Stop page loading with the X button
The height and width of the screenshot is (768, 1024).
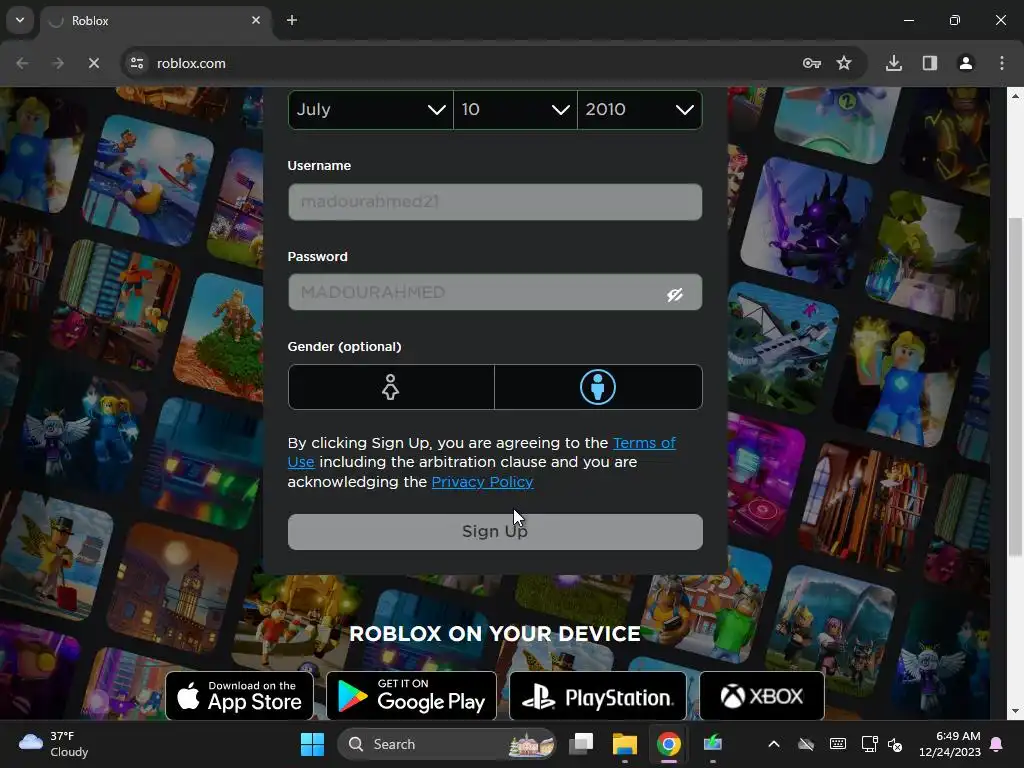[x=94, y=63]
